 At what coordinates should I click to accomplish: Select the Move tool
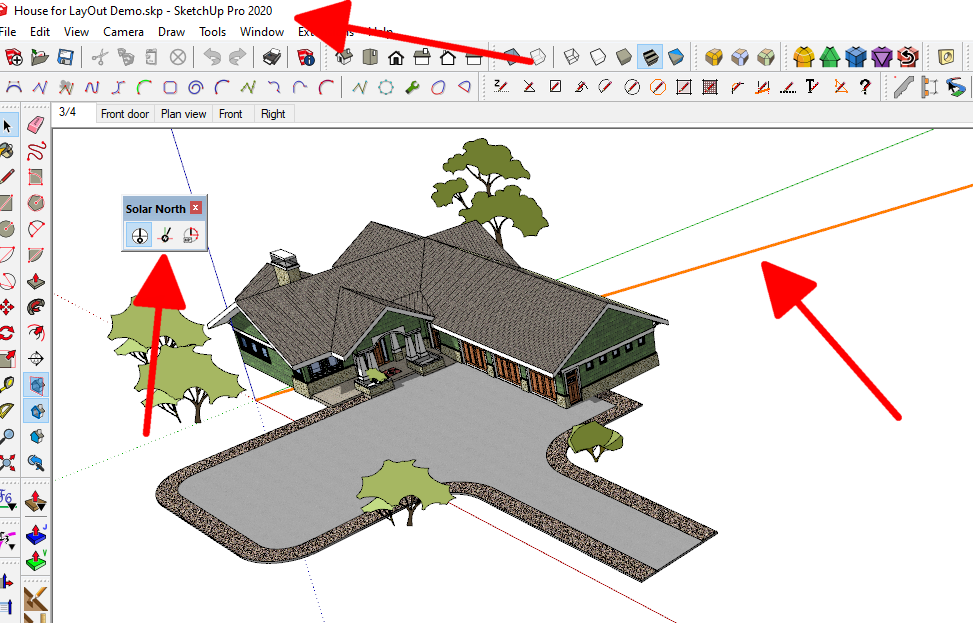[7, 307]
